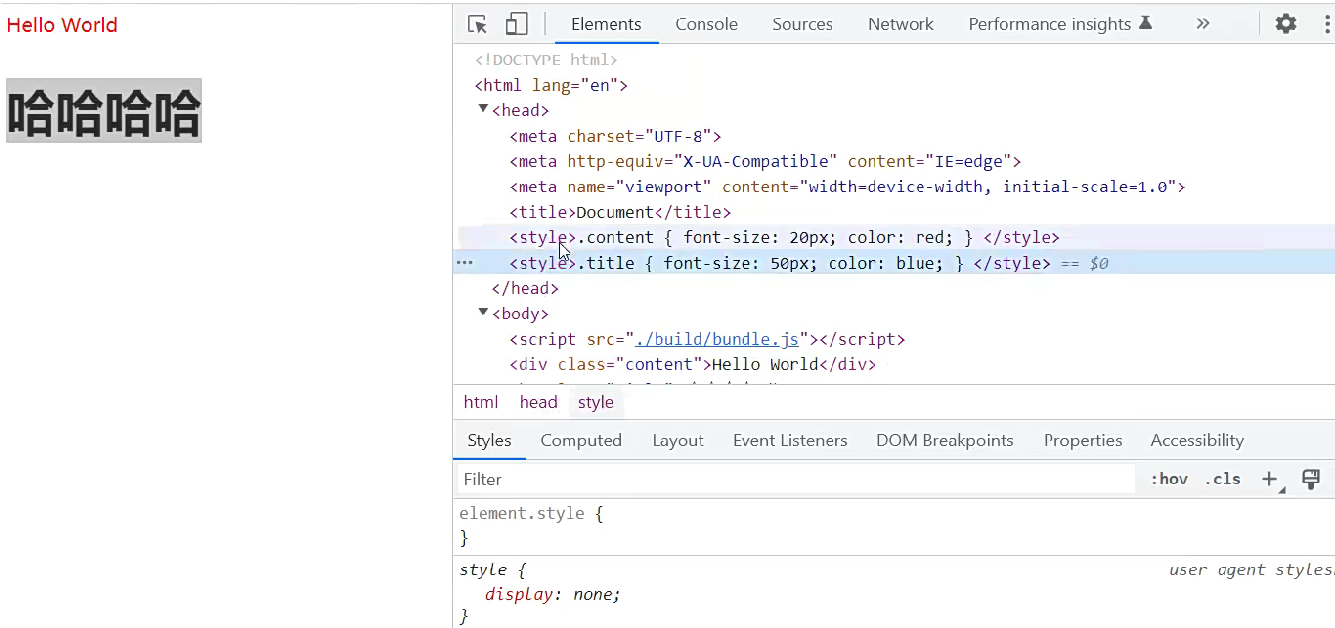Image resolution: width=1335 pixels, height=628 pixels.
Task: Select the html breadcrumb
Action: pyautogui.click(x=481, y=402)
